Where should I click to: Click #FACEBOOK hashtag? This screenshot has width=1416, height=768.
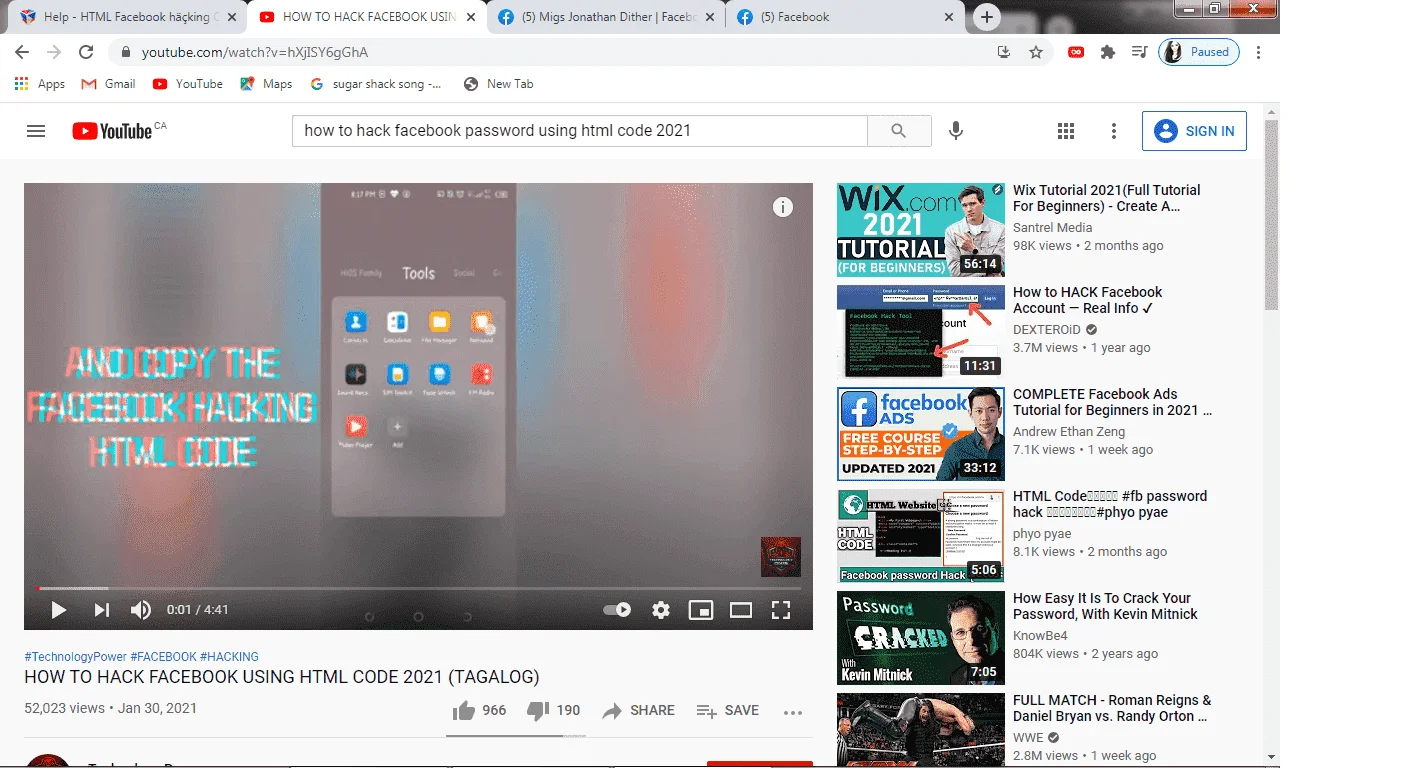(163, 657)
